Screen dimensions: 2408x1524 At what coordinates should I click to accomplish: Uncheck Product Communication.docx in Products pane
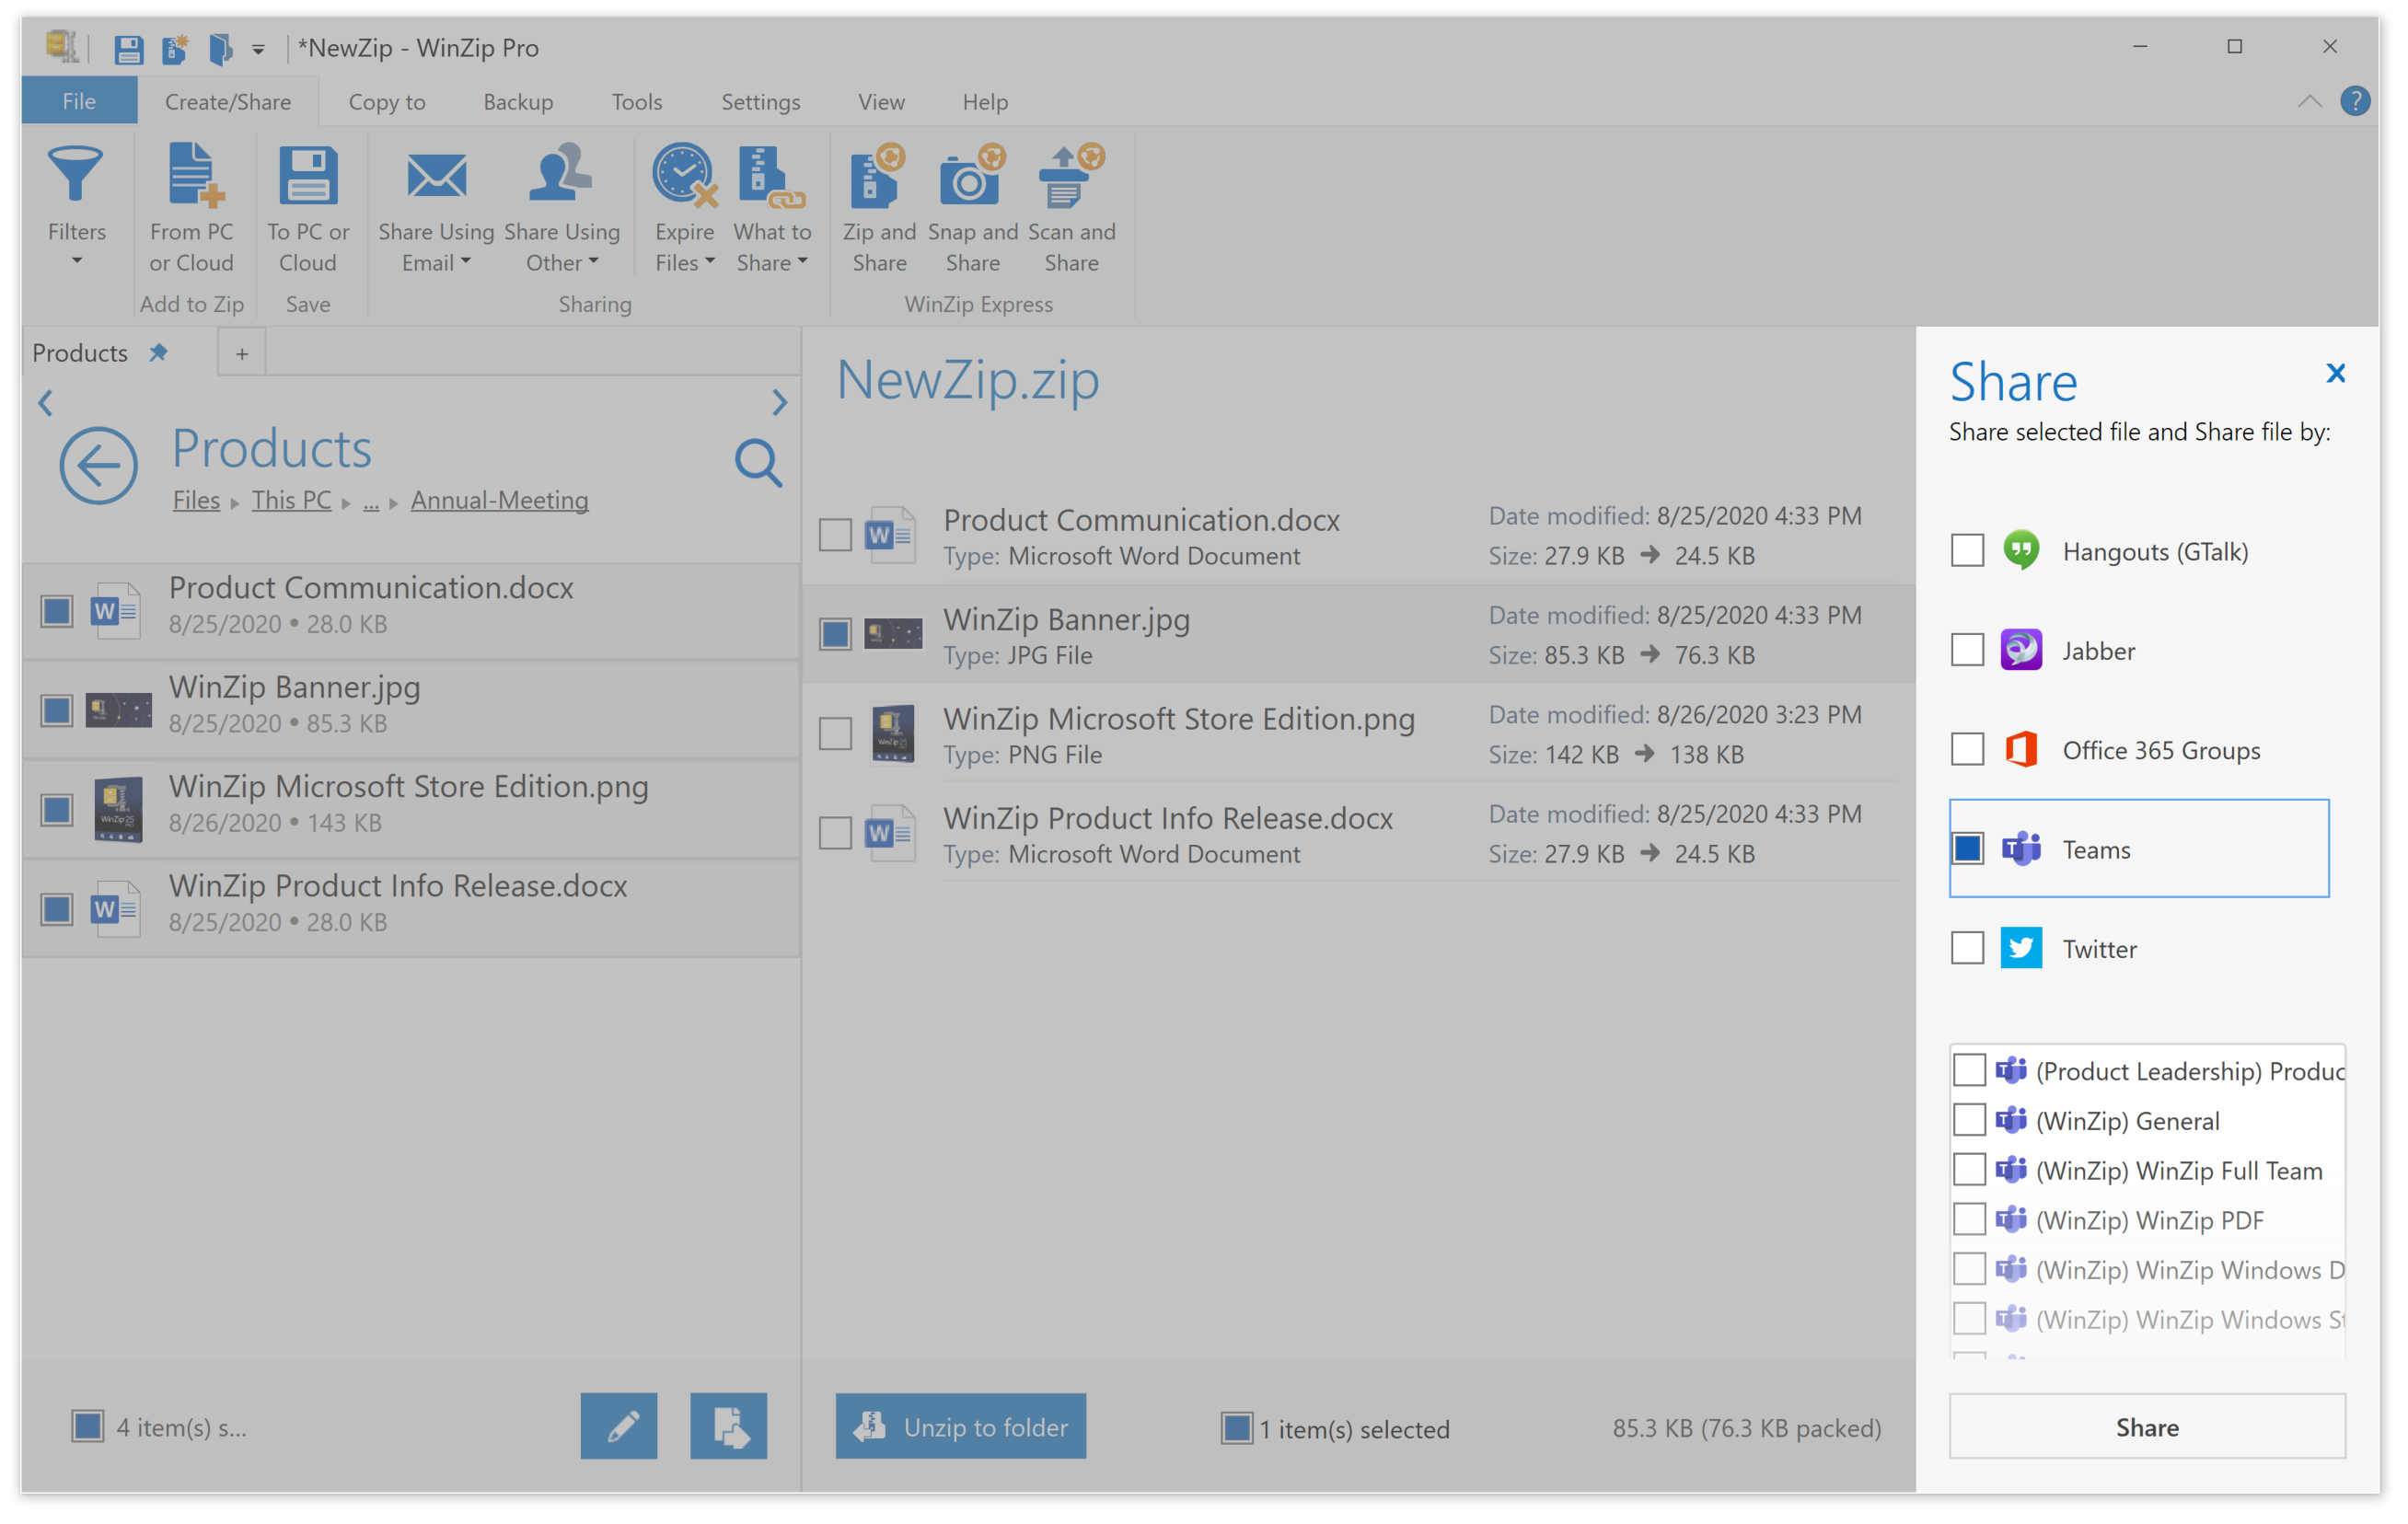click(x=57, y=610)
